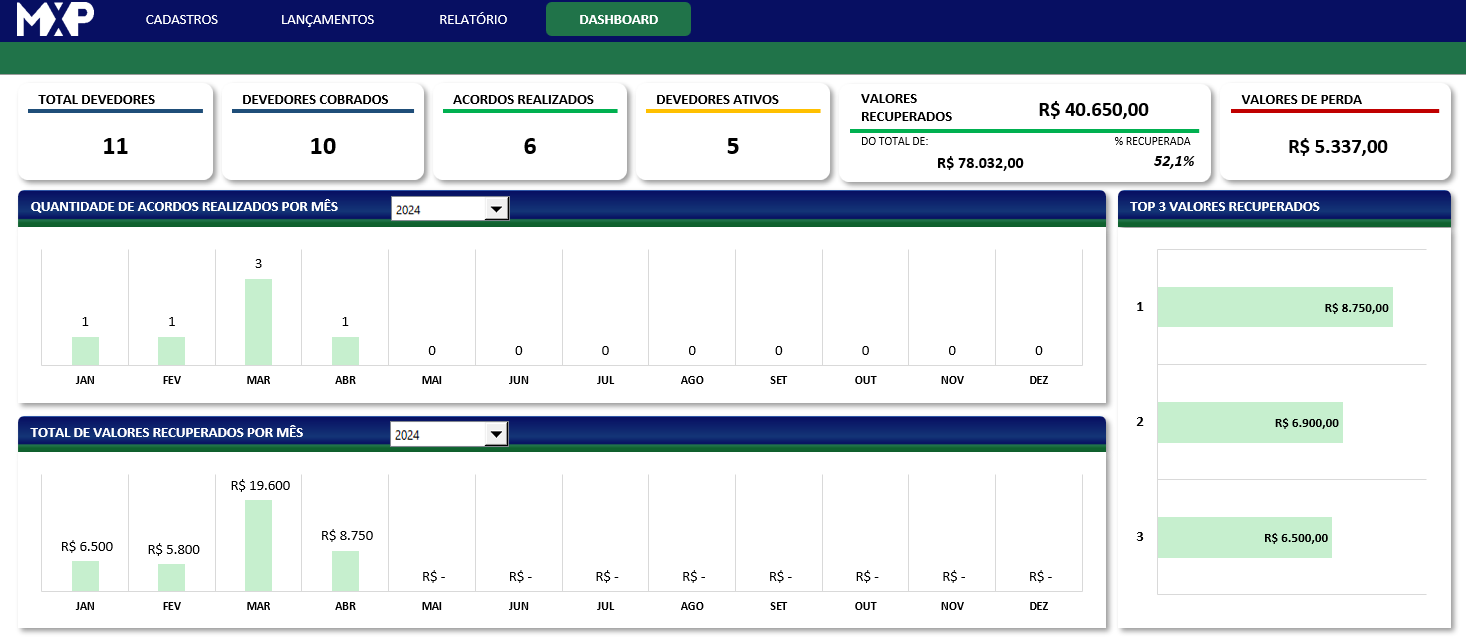Click the 2024 year field in valores recuperados chart

(x=437, y=435)
